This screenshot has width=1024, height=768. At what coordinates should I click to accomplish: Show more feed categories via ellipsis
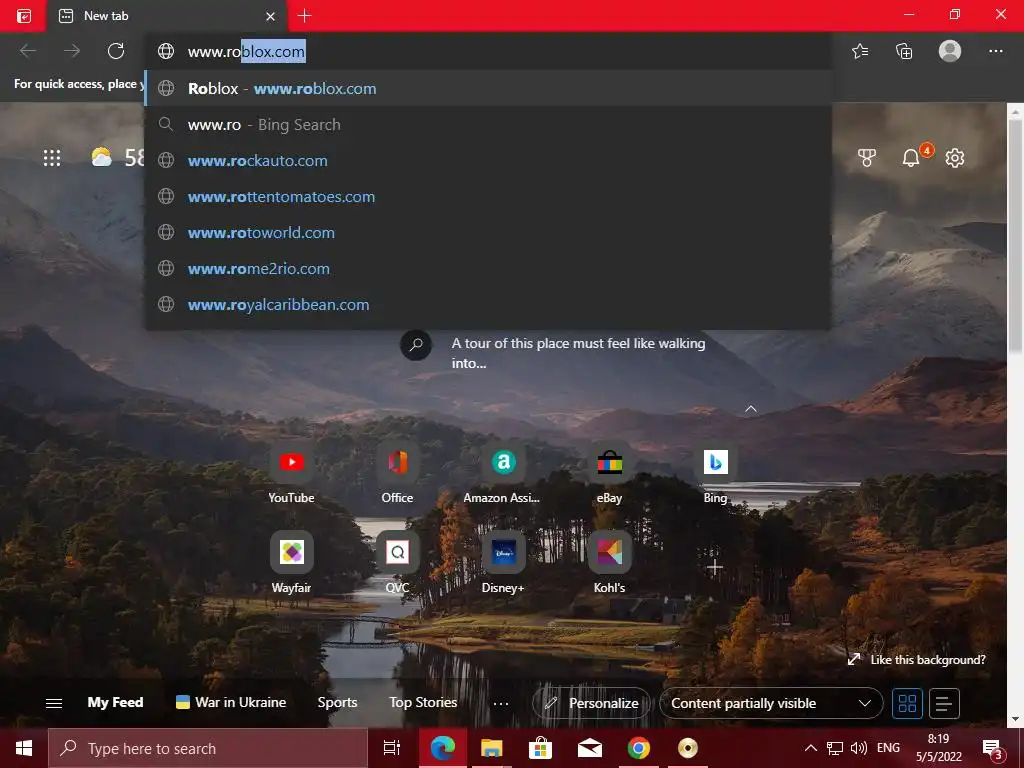501,703
